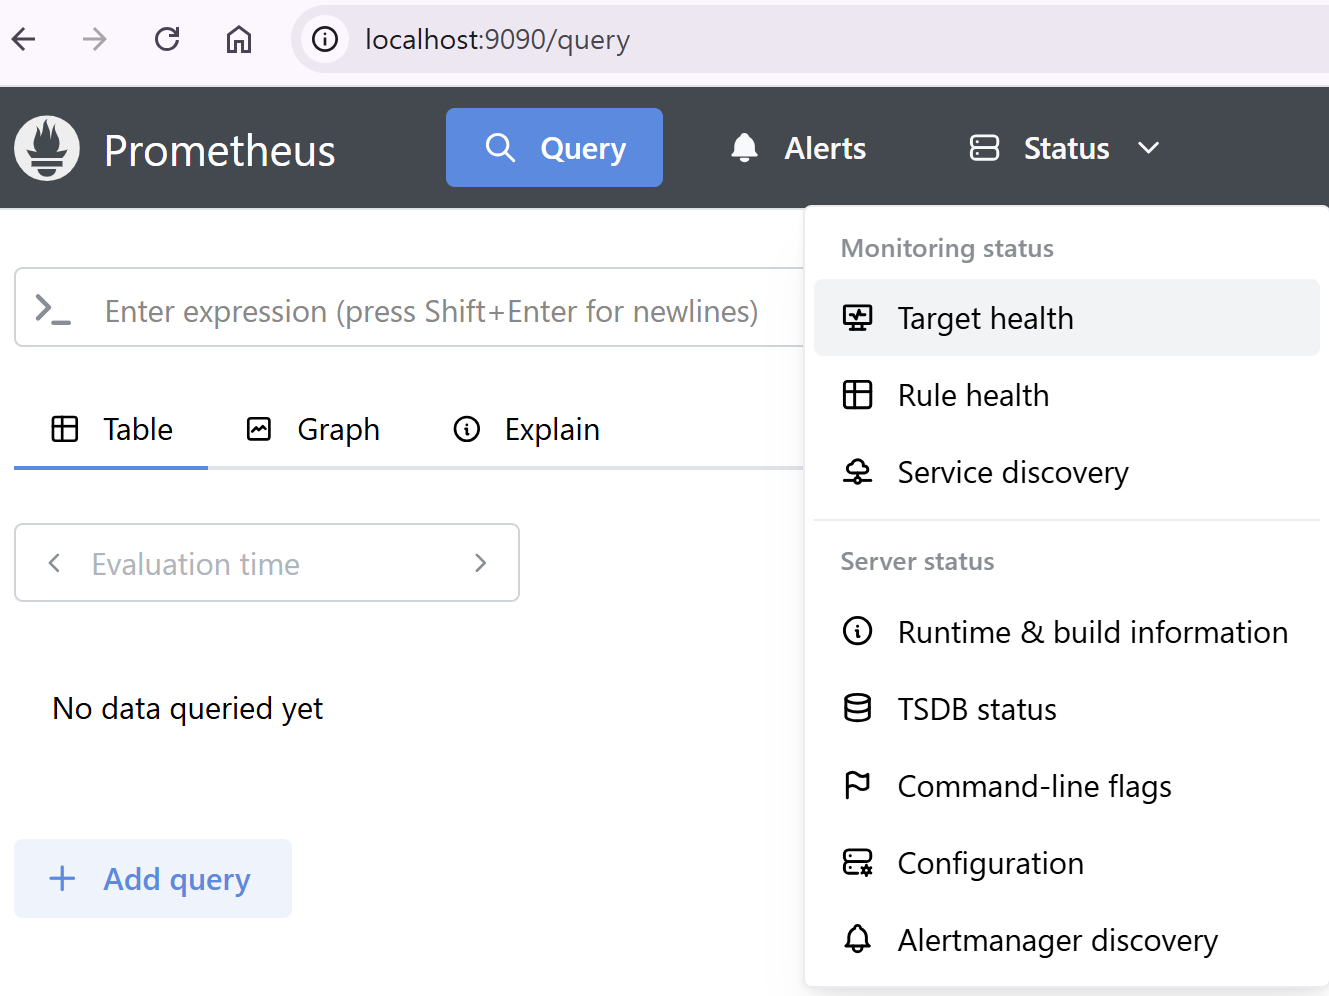Click the browser reload icon

tap(167, 39)
